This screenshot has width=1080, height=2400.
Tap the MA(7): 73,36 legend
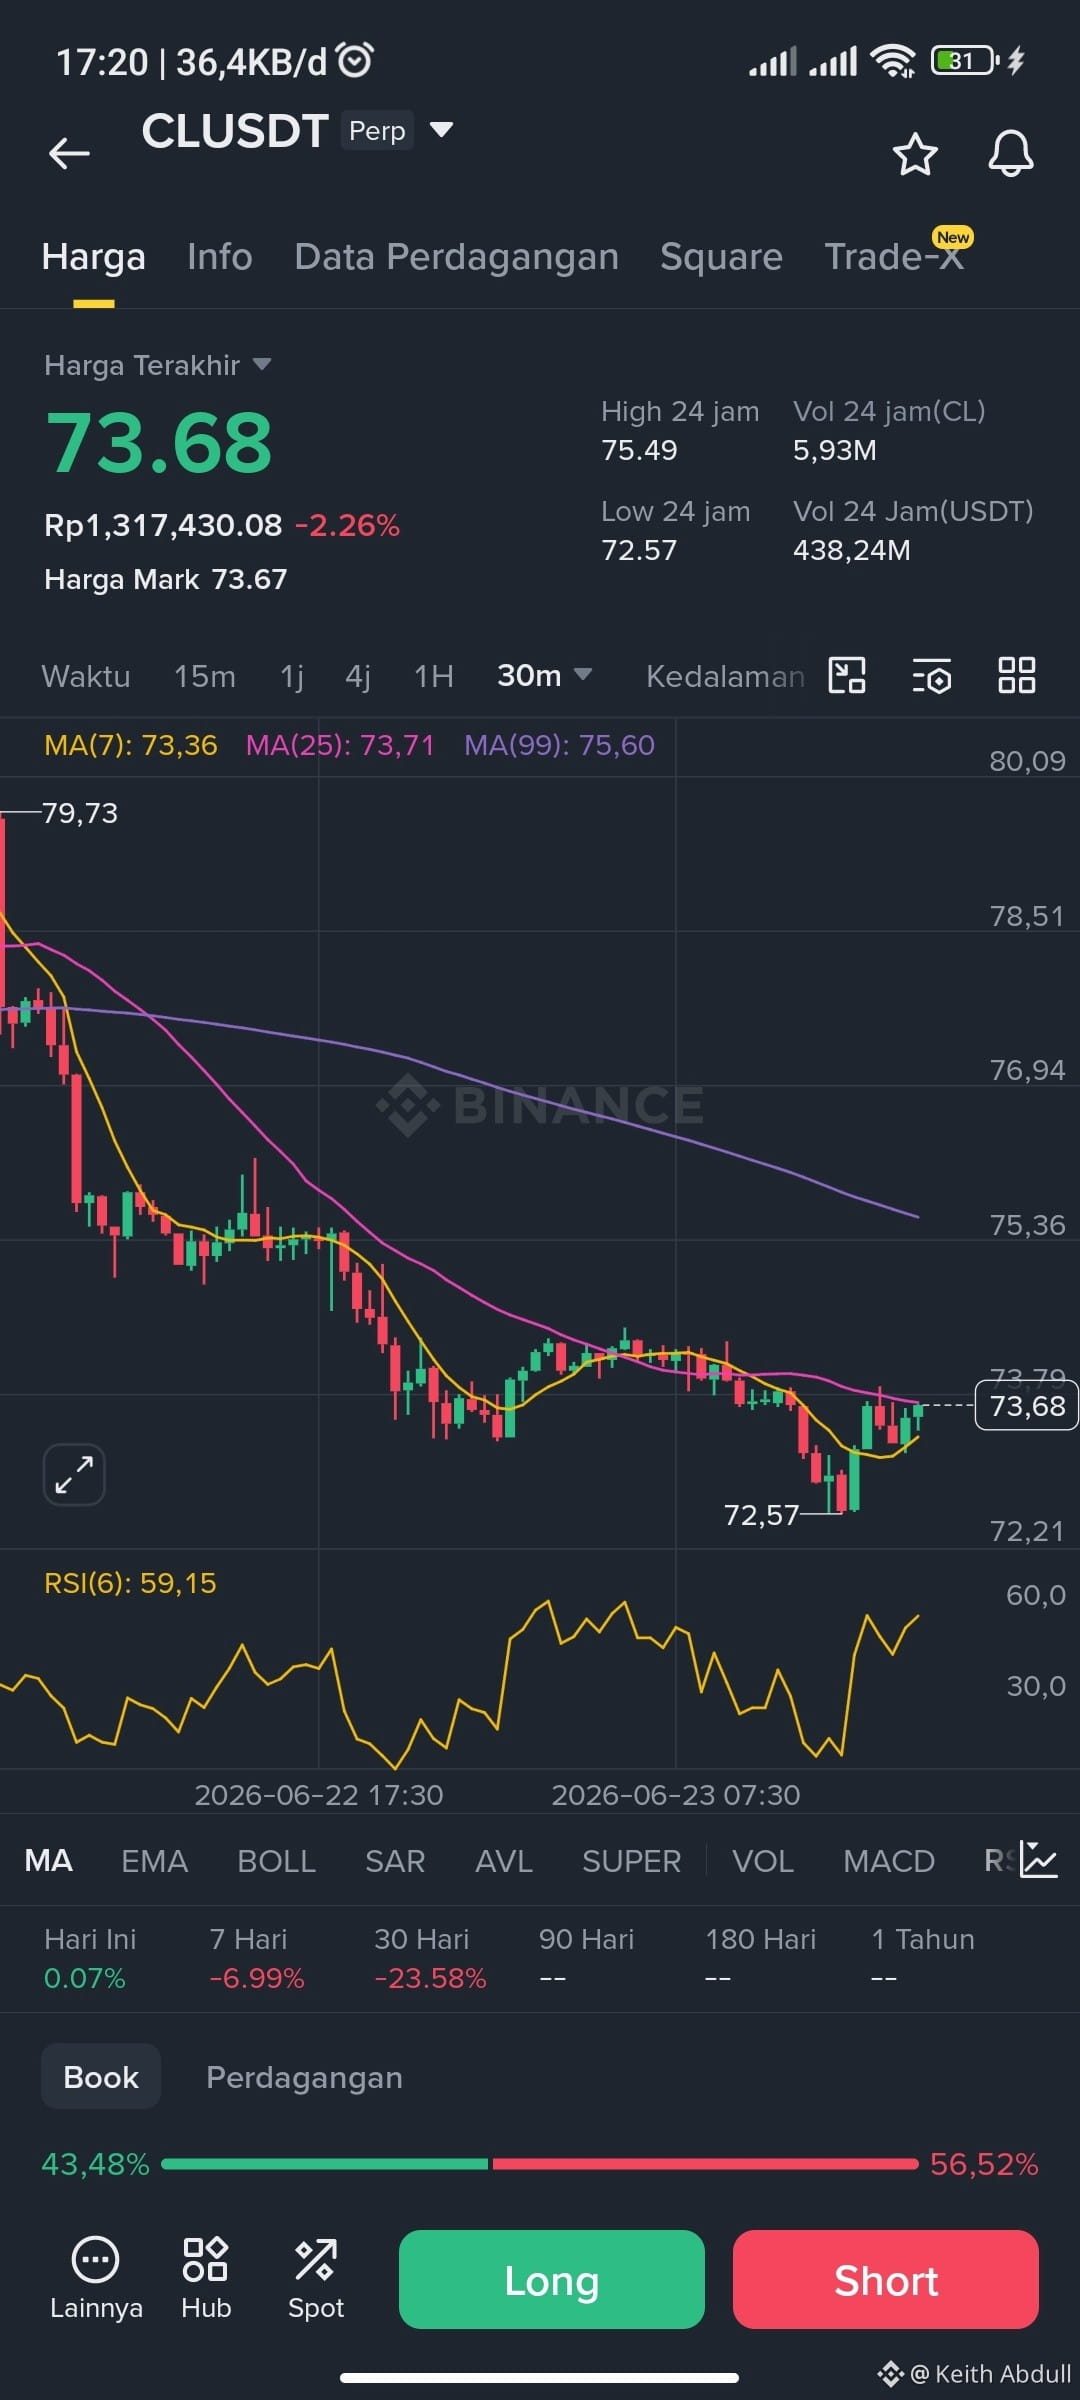click(x=131, y=745)
